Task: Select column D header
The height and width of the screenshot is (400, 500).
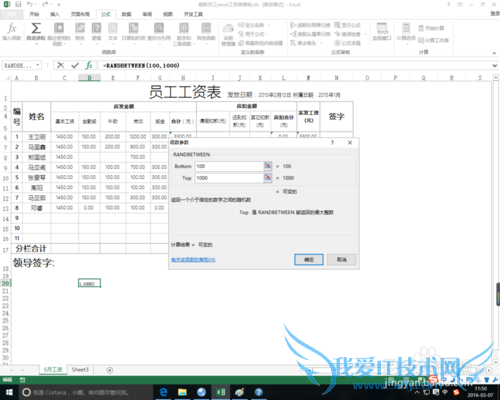Action: (89, 78)
